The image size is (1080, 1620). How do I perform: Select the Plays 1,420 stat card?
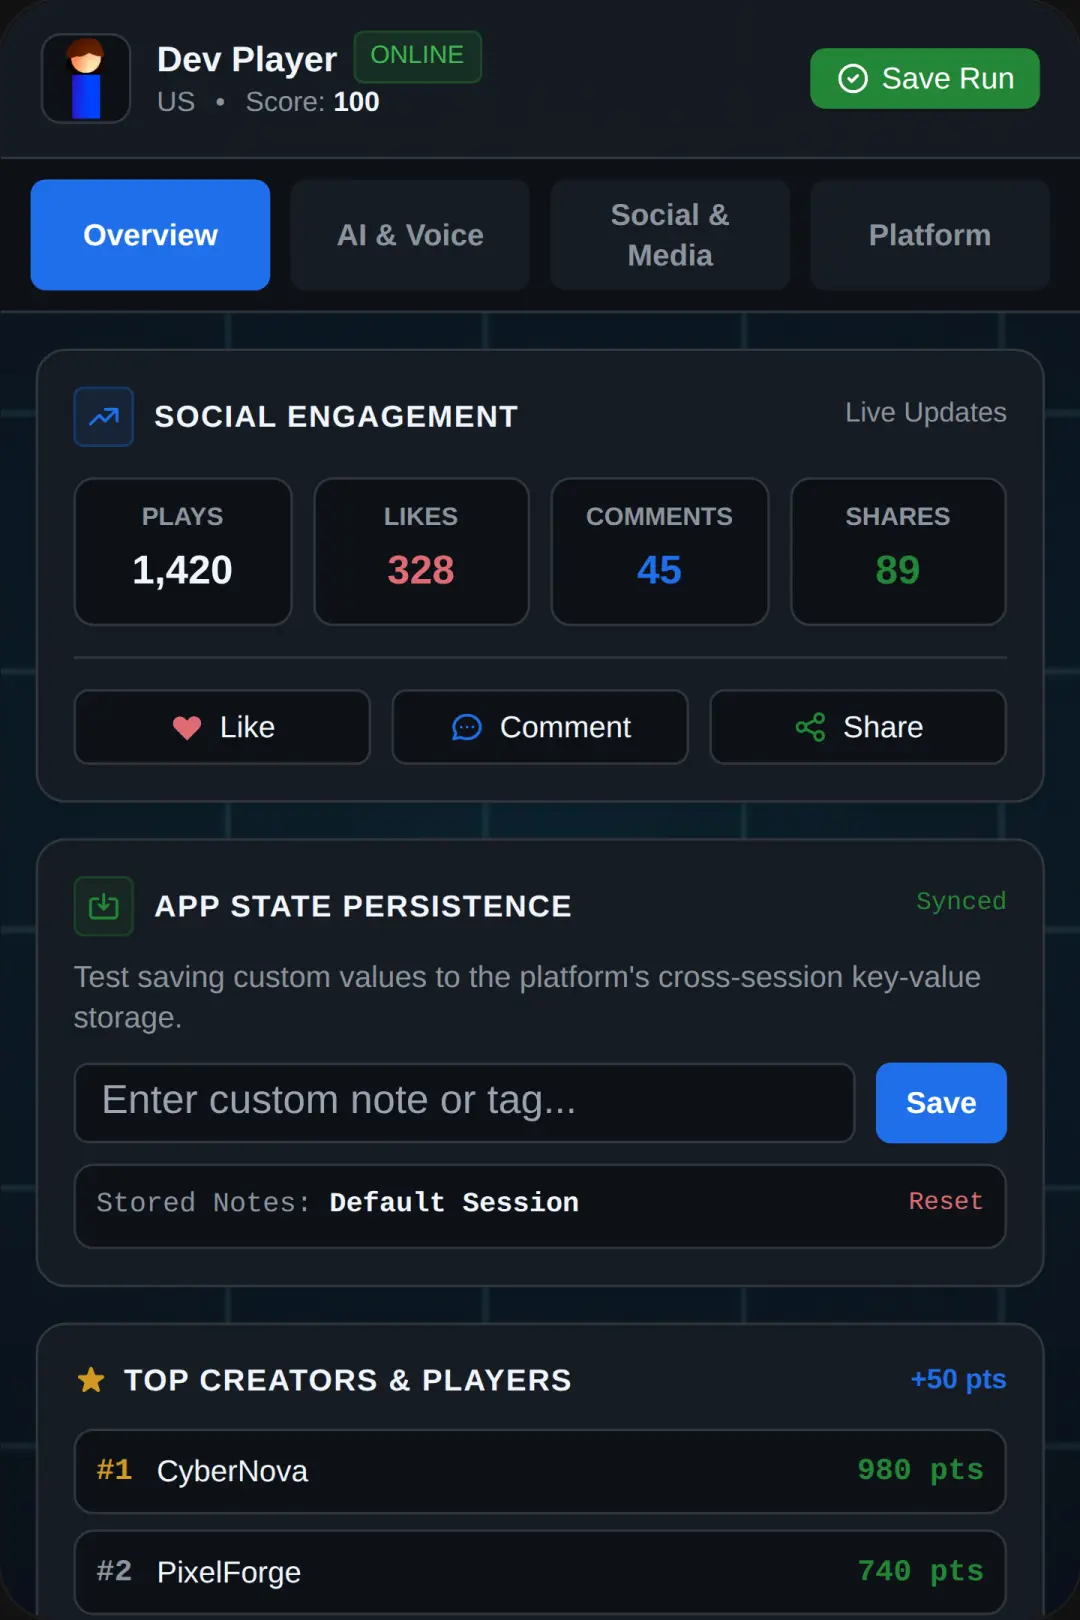click(x=183, y=552)
